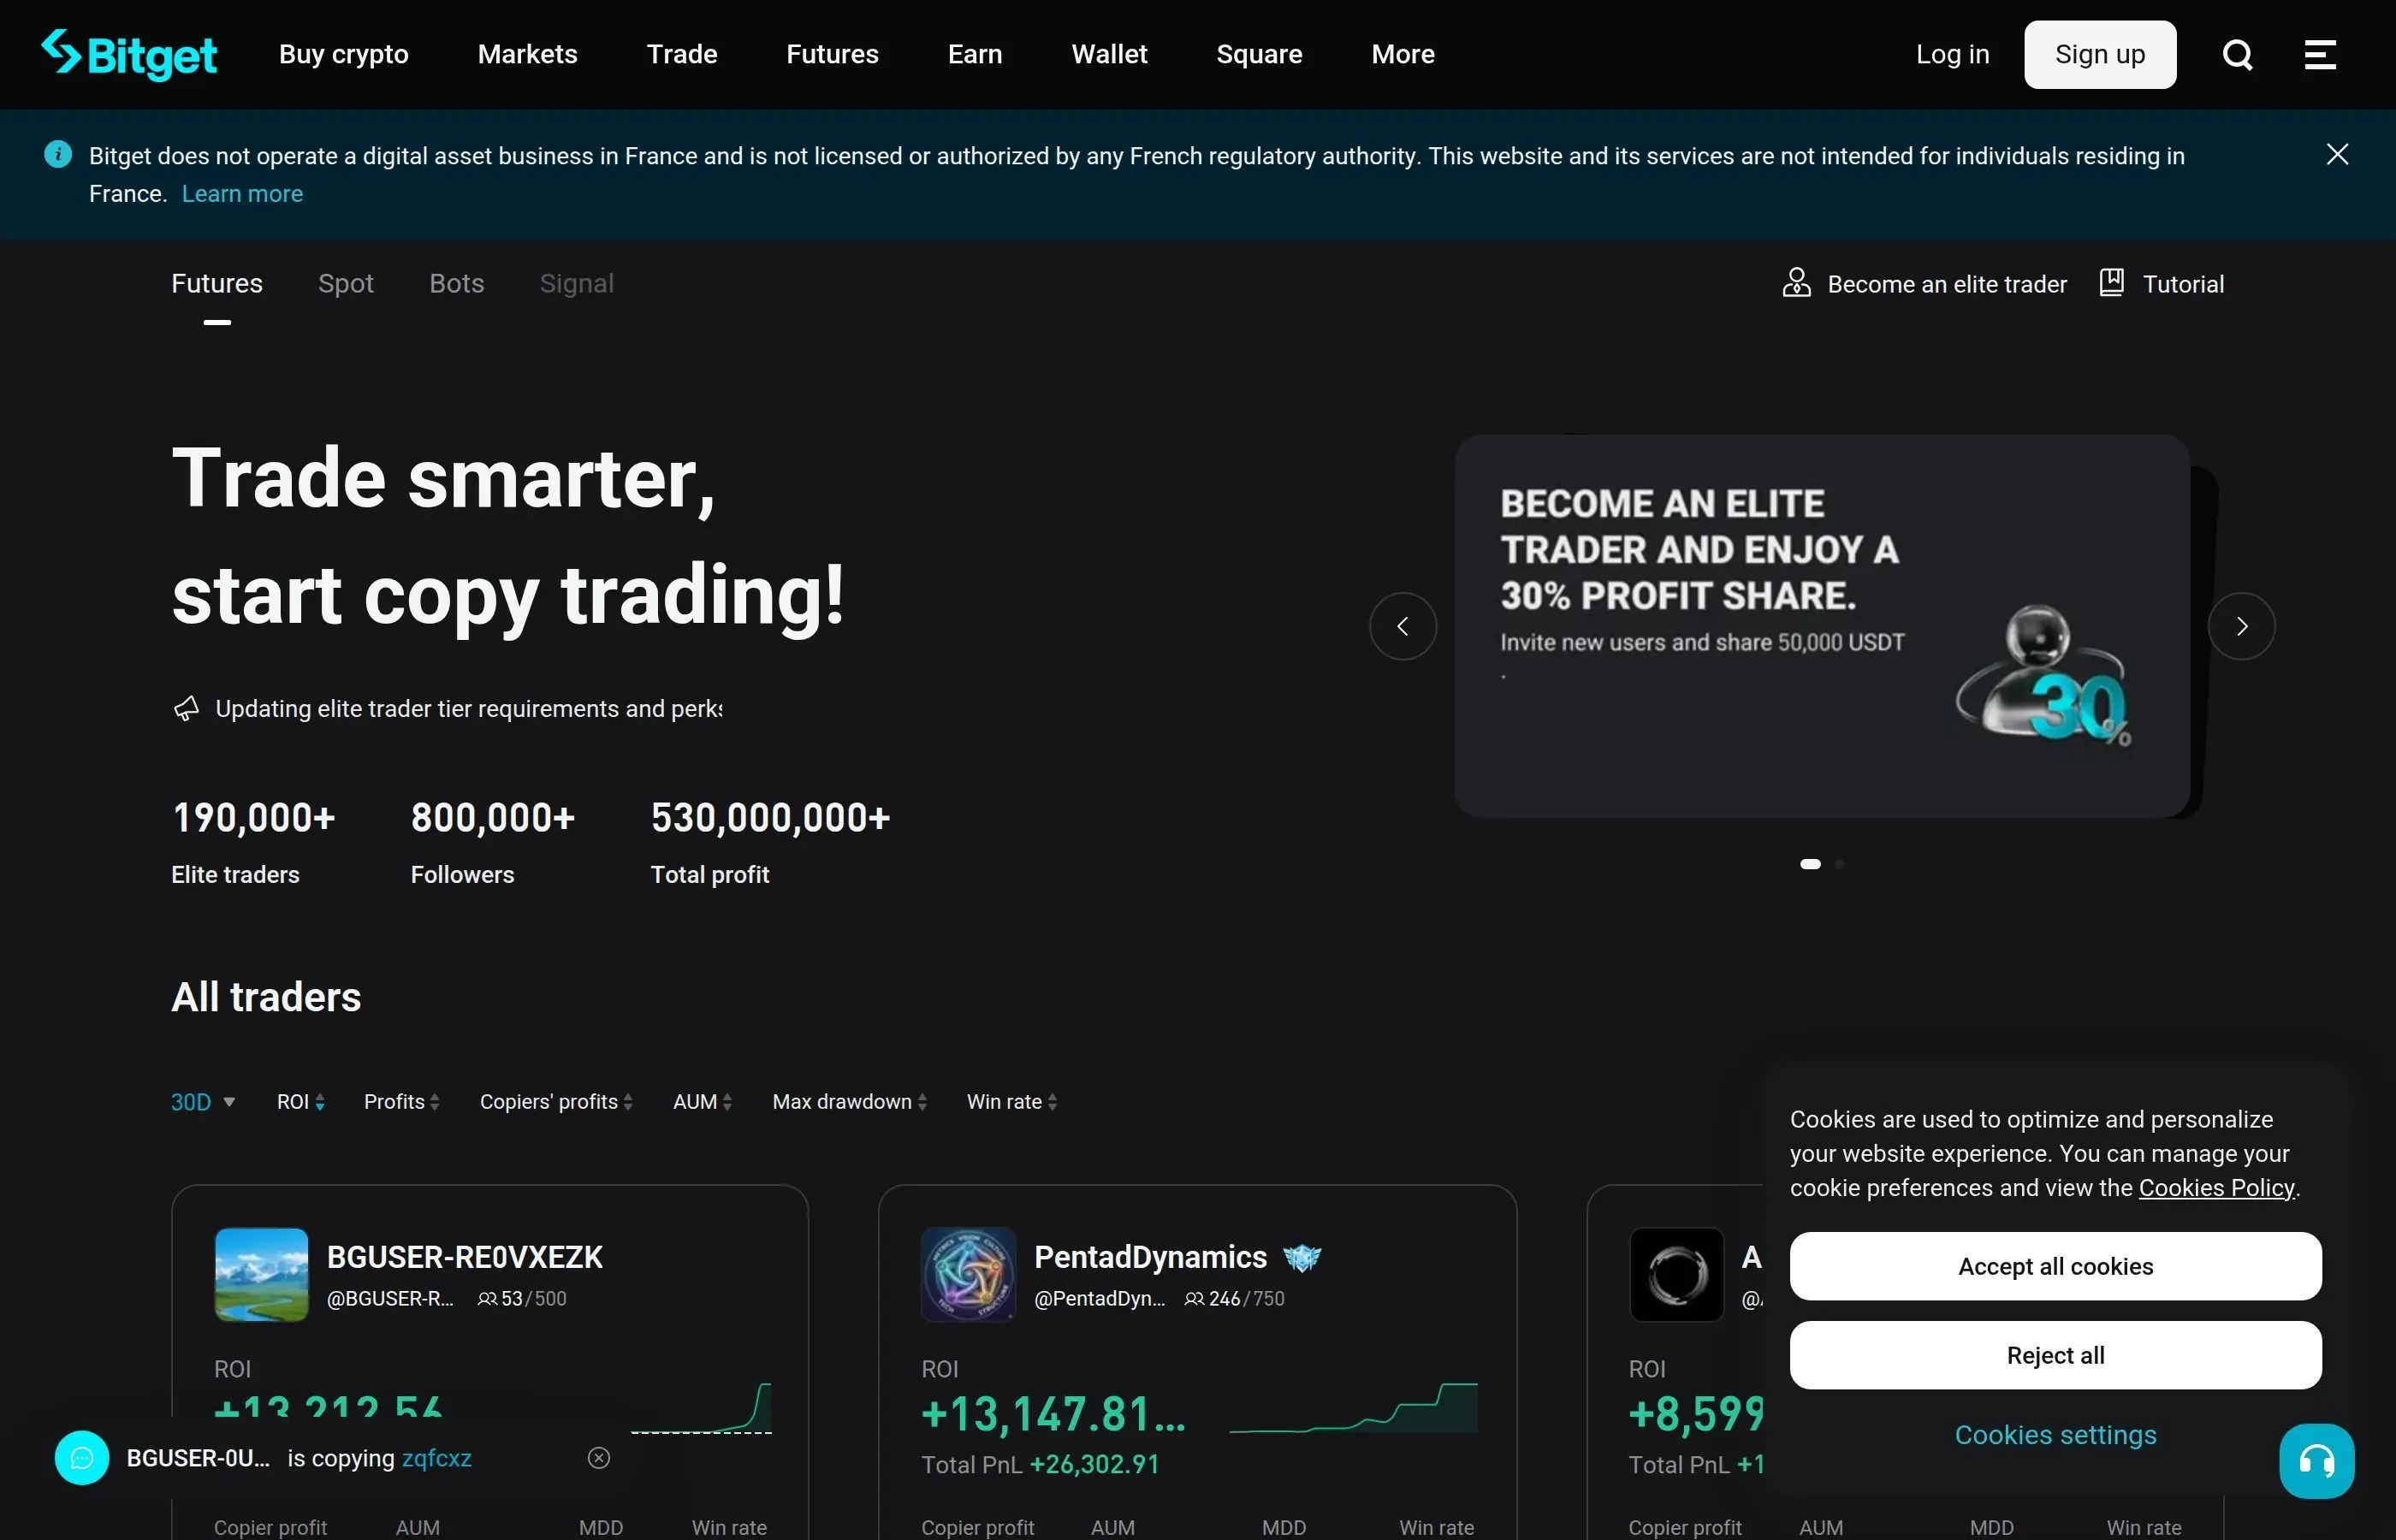The height and width of the screenshot is (1540, 2396).
Task: Click the Become an elite trader icon
Action: click(x=1796, y=283)
